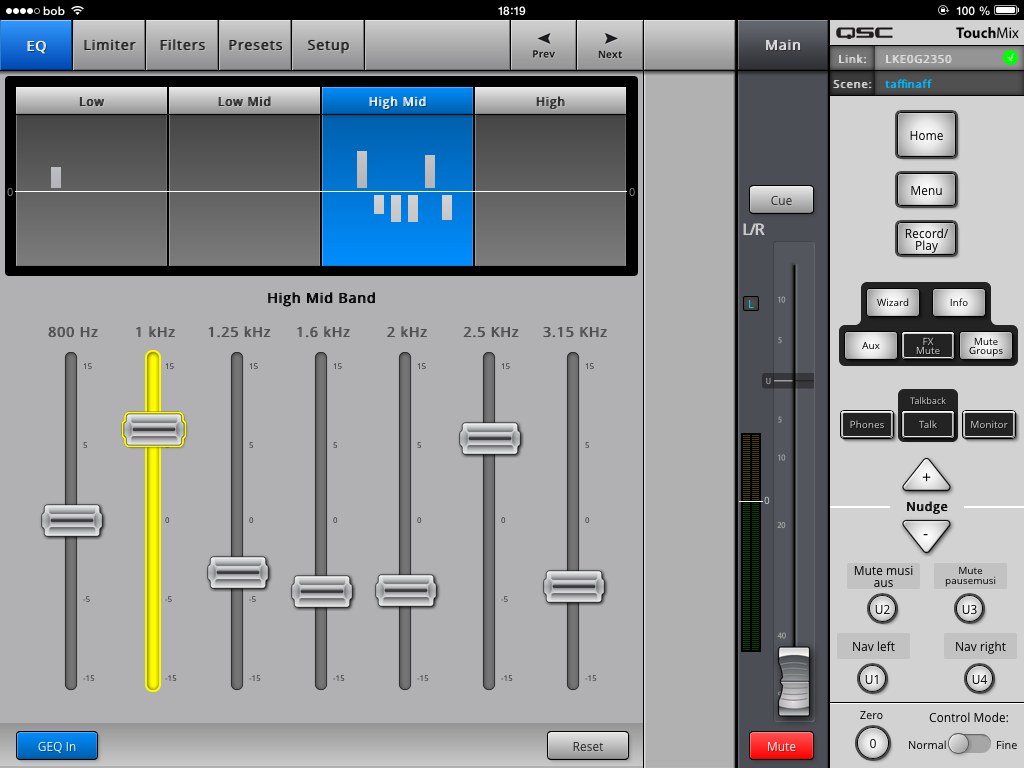Toggle FX Mute

click(927, 345)
